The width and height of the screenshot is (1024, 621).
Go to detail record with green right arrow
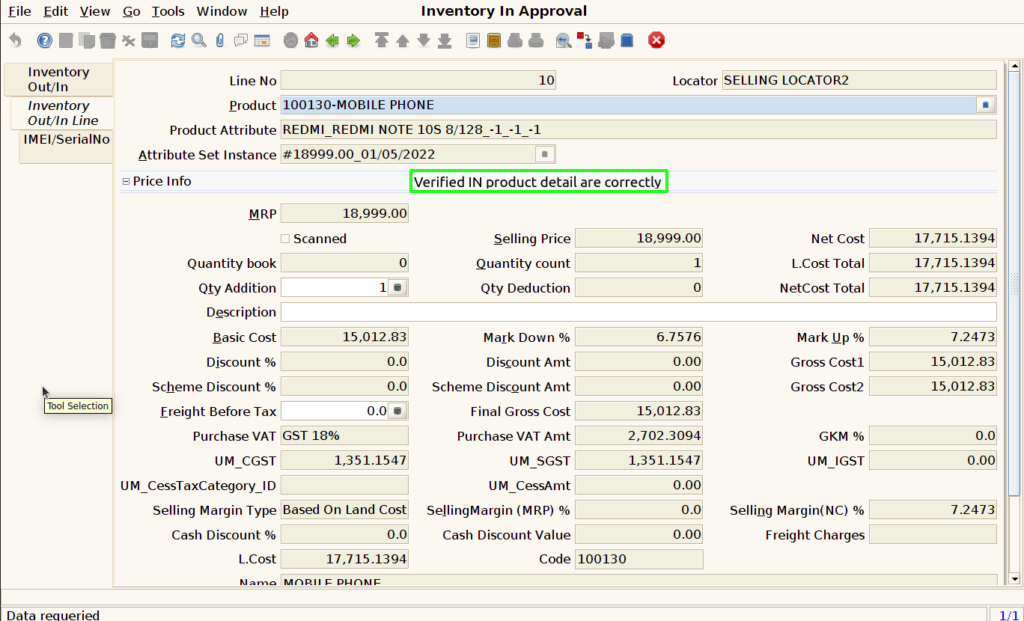[x=353, y=40]
